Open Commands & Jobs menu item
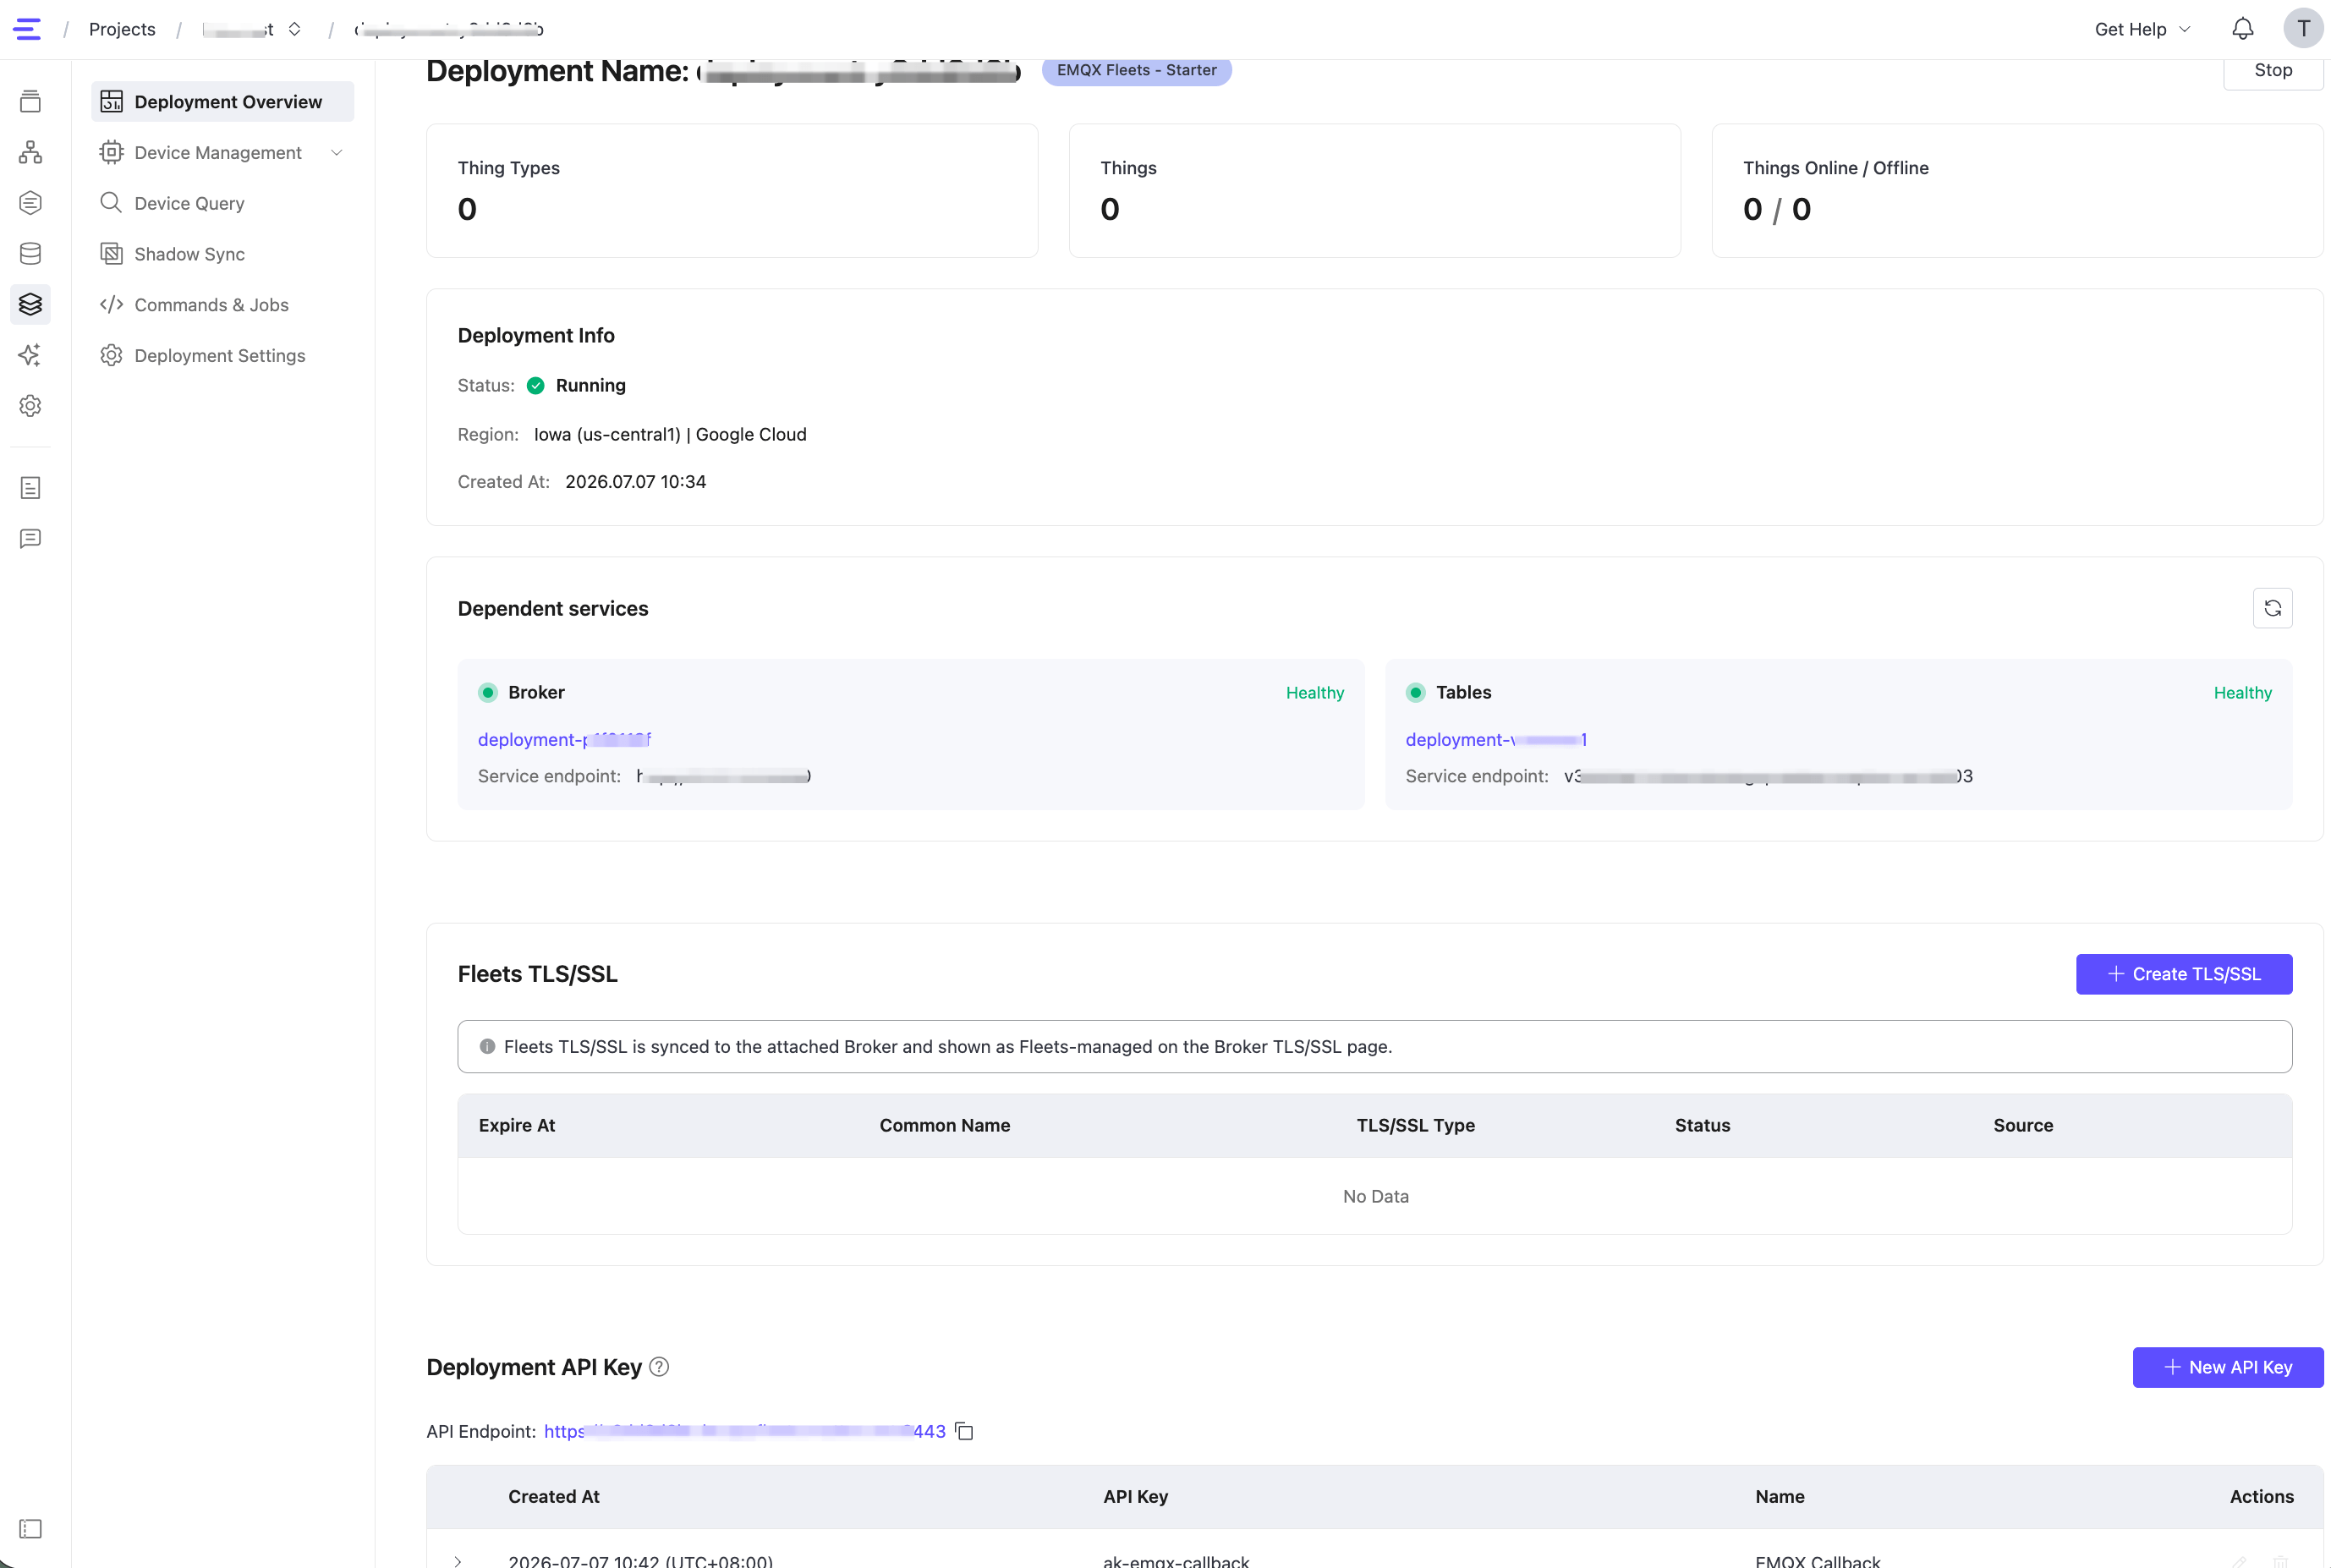 tap(223, 305)
